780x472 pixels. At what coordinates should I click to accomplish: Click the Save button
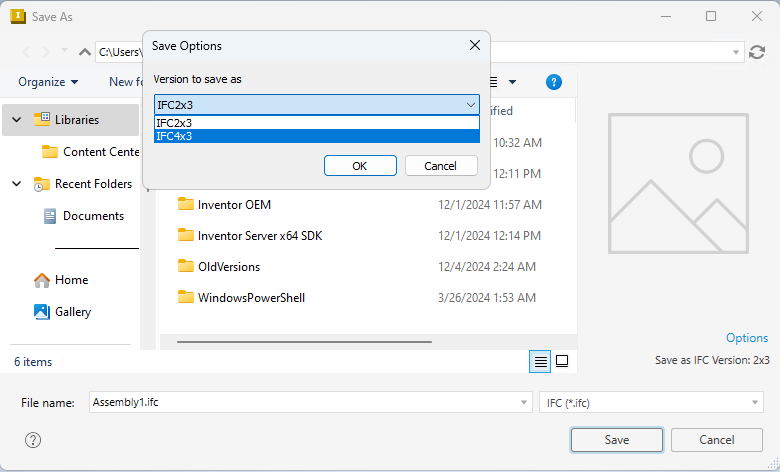click(616, 440)
